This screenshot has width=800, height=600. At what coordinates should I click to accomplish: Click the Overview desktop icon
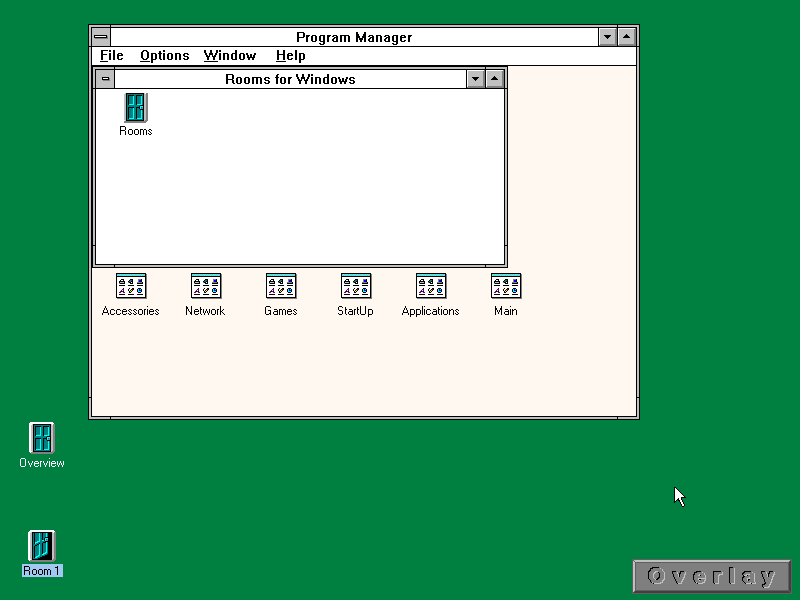click(42, 438)
